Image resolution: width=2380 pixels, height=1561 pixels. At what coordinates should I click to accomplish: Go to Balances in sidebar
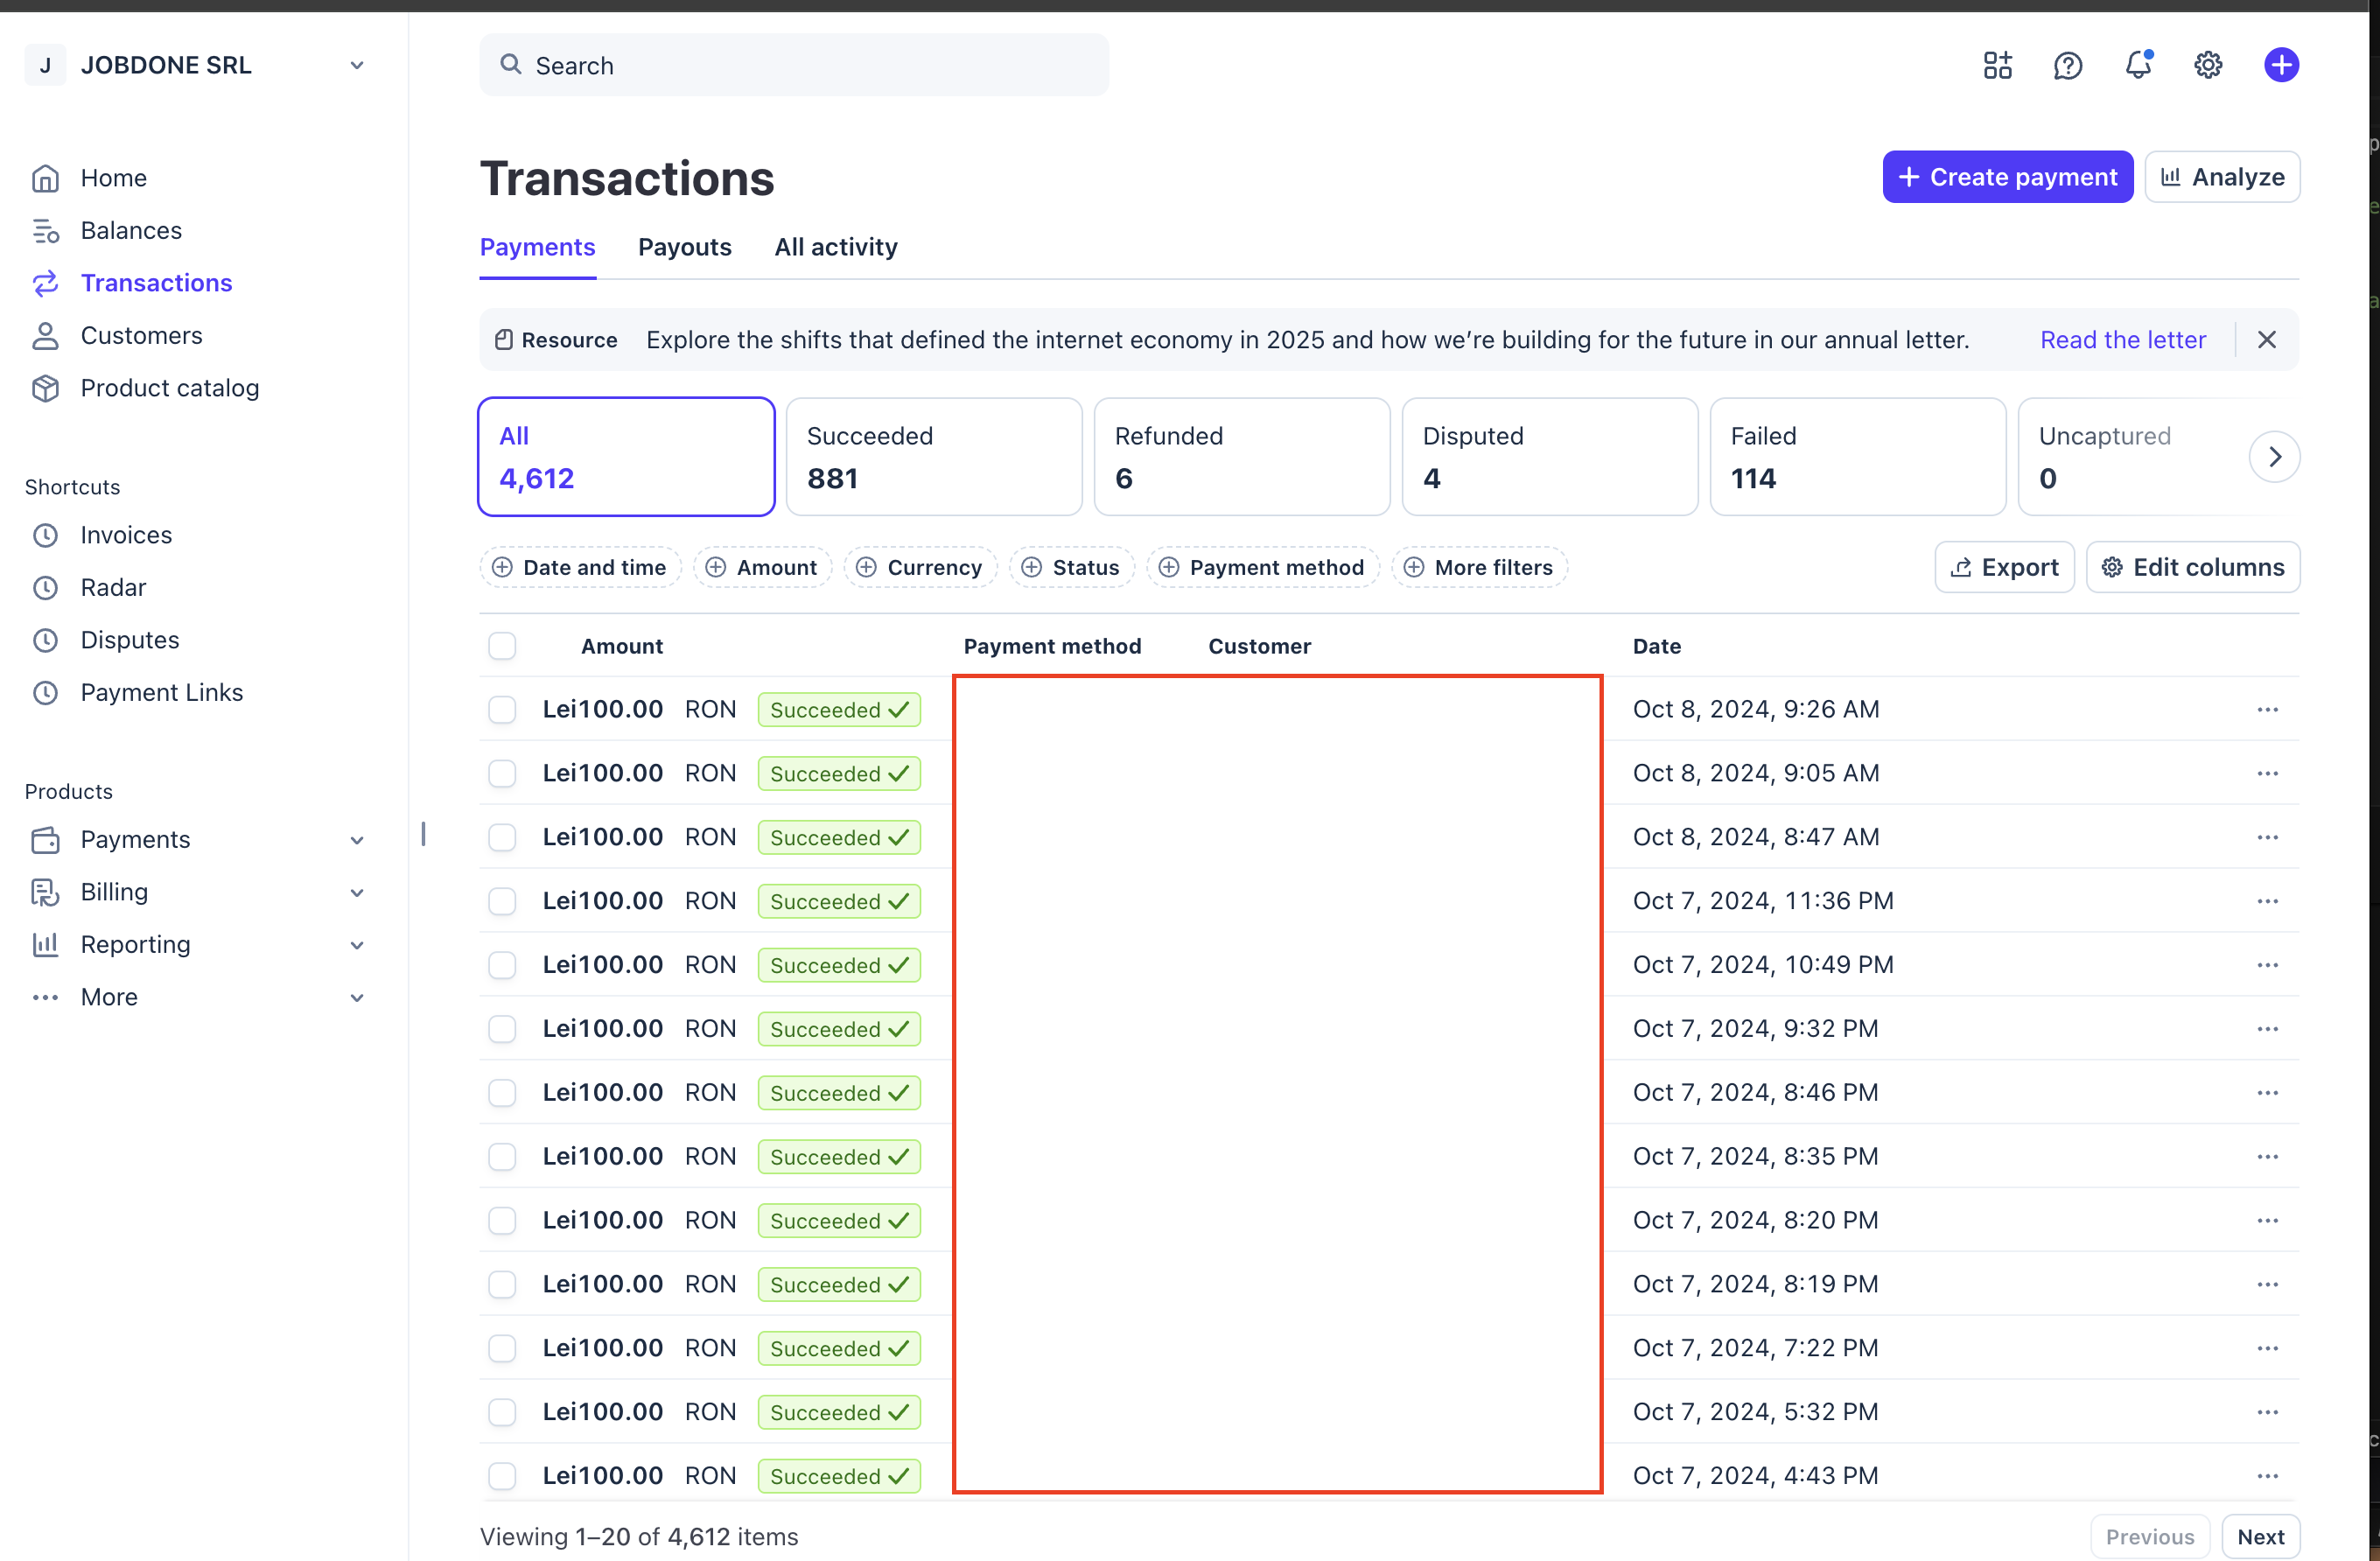tap(131, 230)
